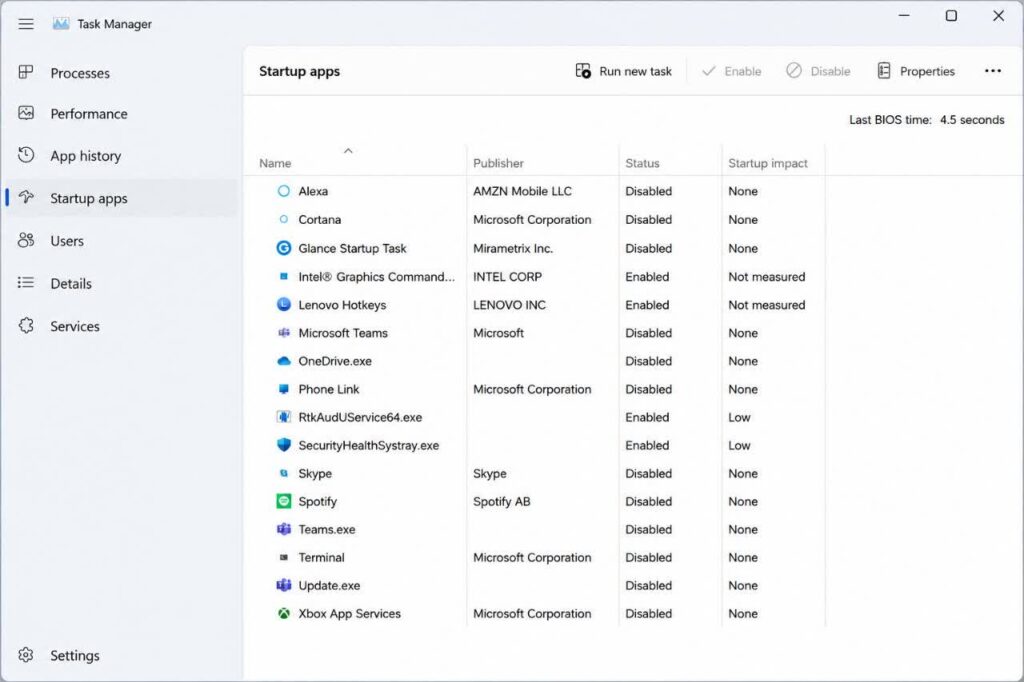Toggle sort arrow above Name column
The image size is (1024, 682).
pyautogui.click(x=348, y=151)
